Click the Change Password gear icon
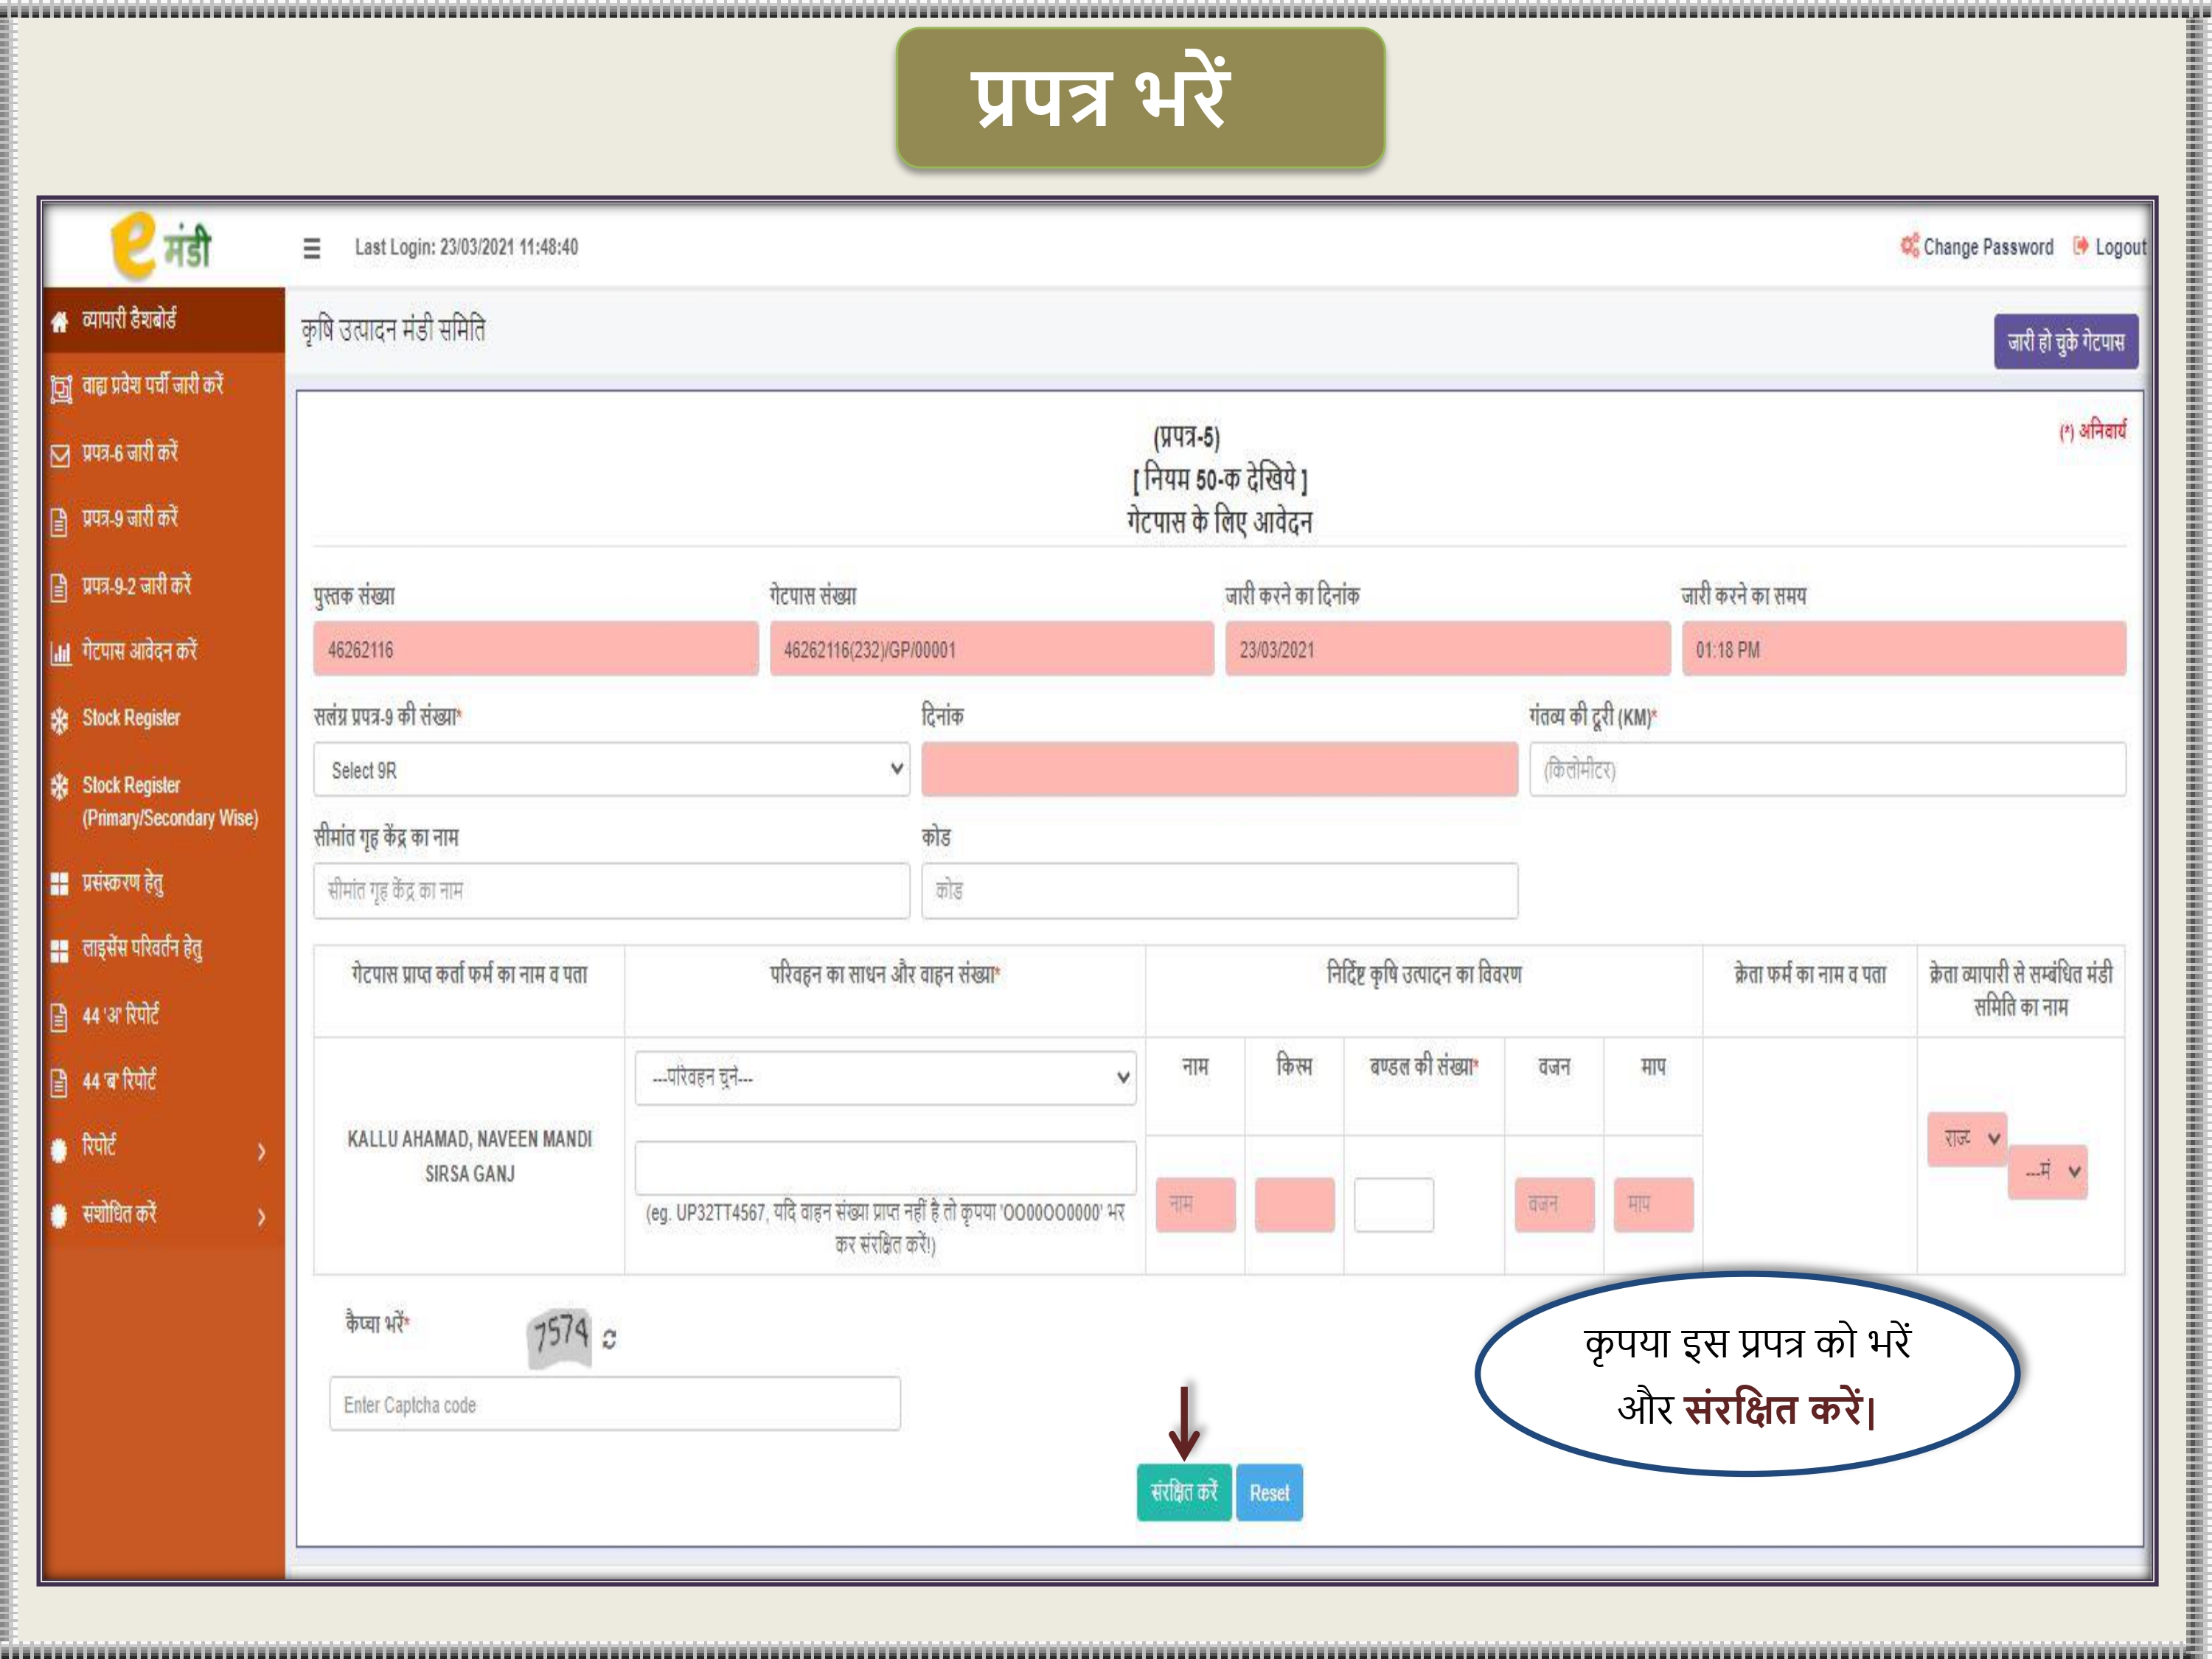Viewport: 2212px width, 1659px height. [1909, 245]
